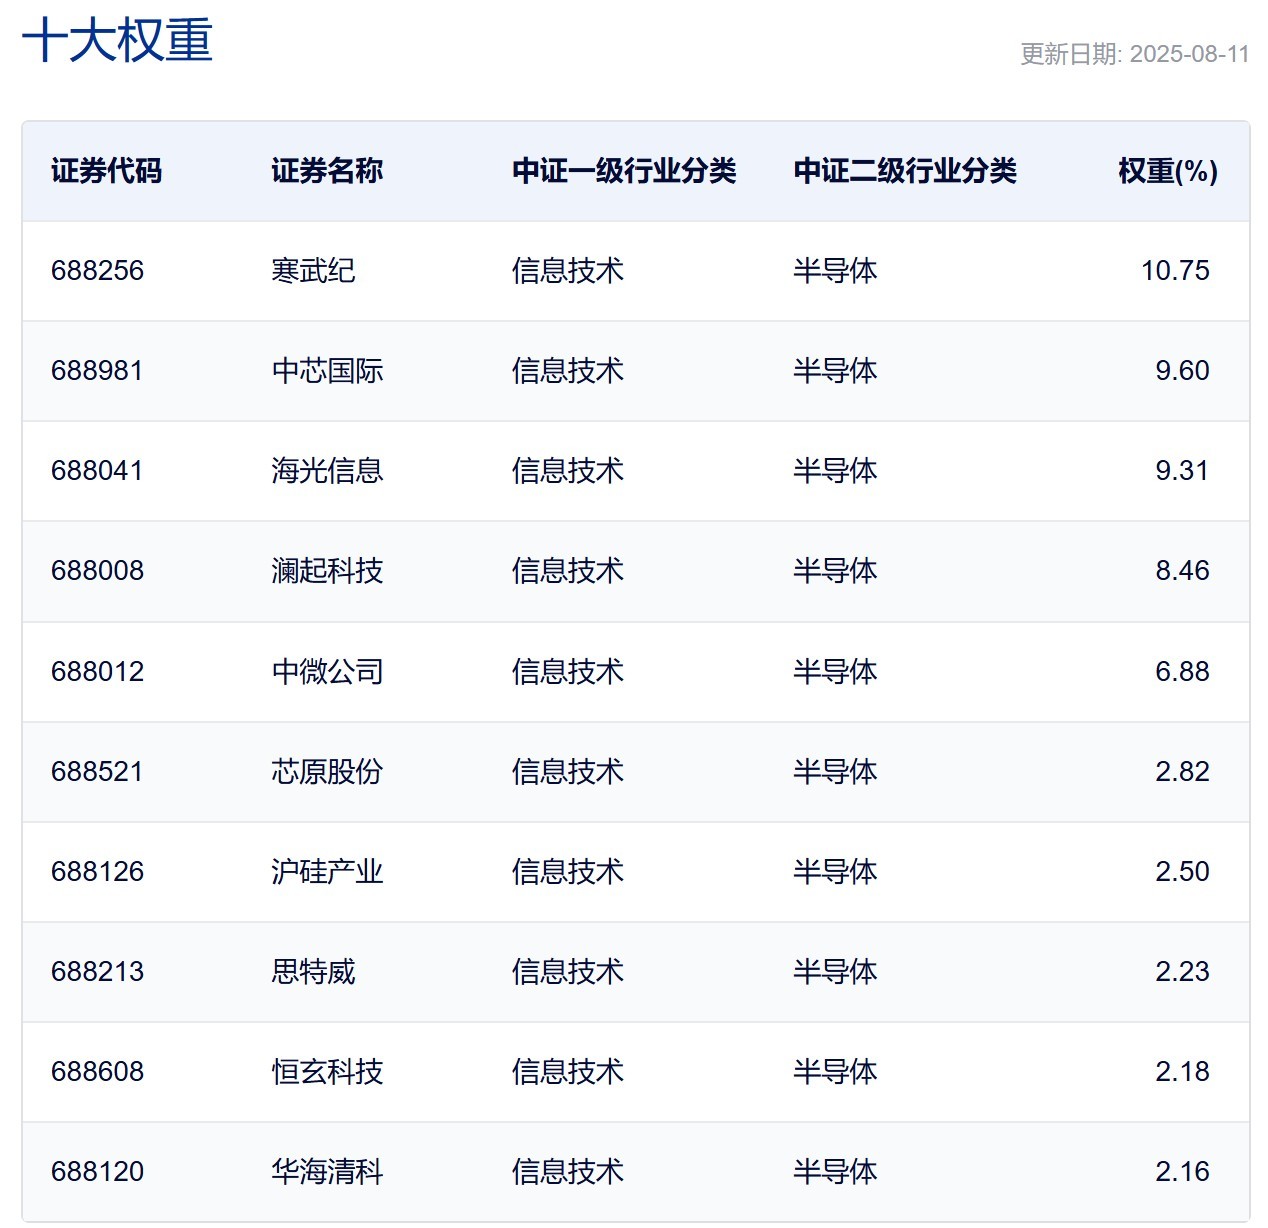
Task: Click the weight value 9.60
Action: [x=1182, y=371]
